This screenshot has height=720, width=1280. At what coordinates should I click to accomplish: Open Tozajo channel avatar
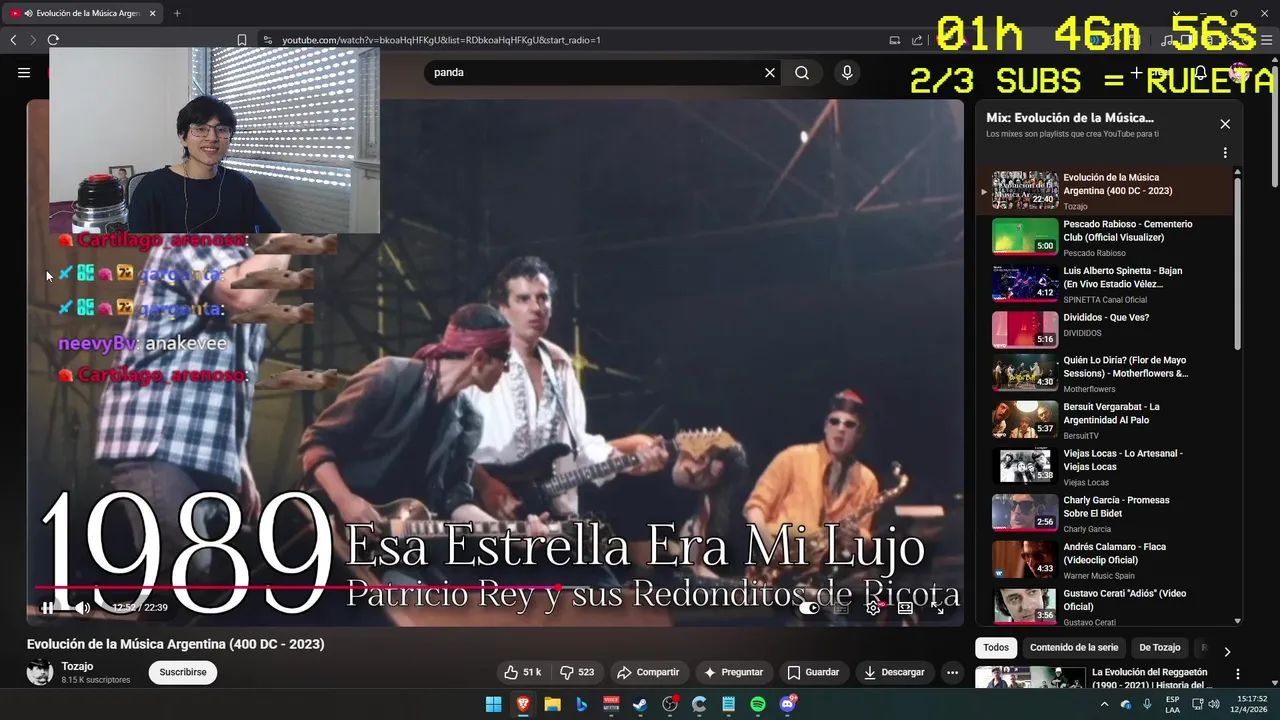pyautogui.click(x=40, y=672)
